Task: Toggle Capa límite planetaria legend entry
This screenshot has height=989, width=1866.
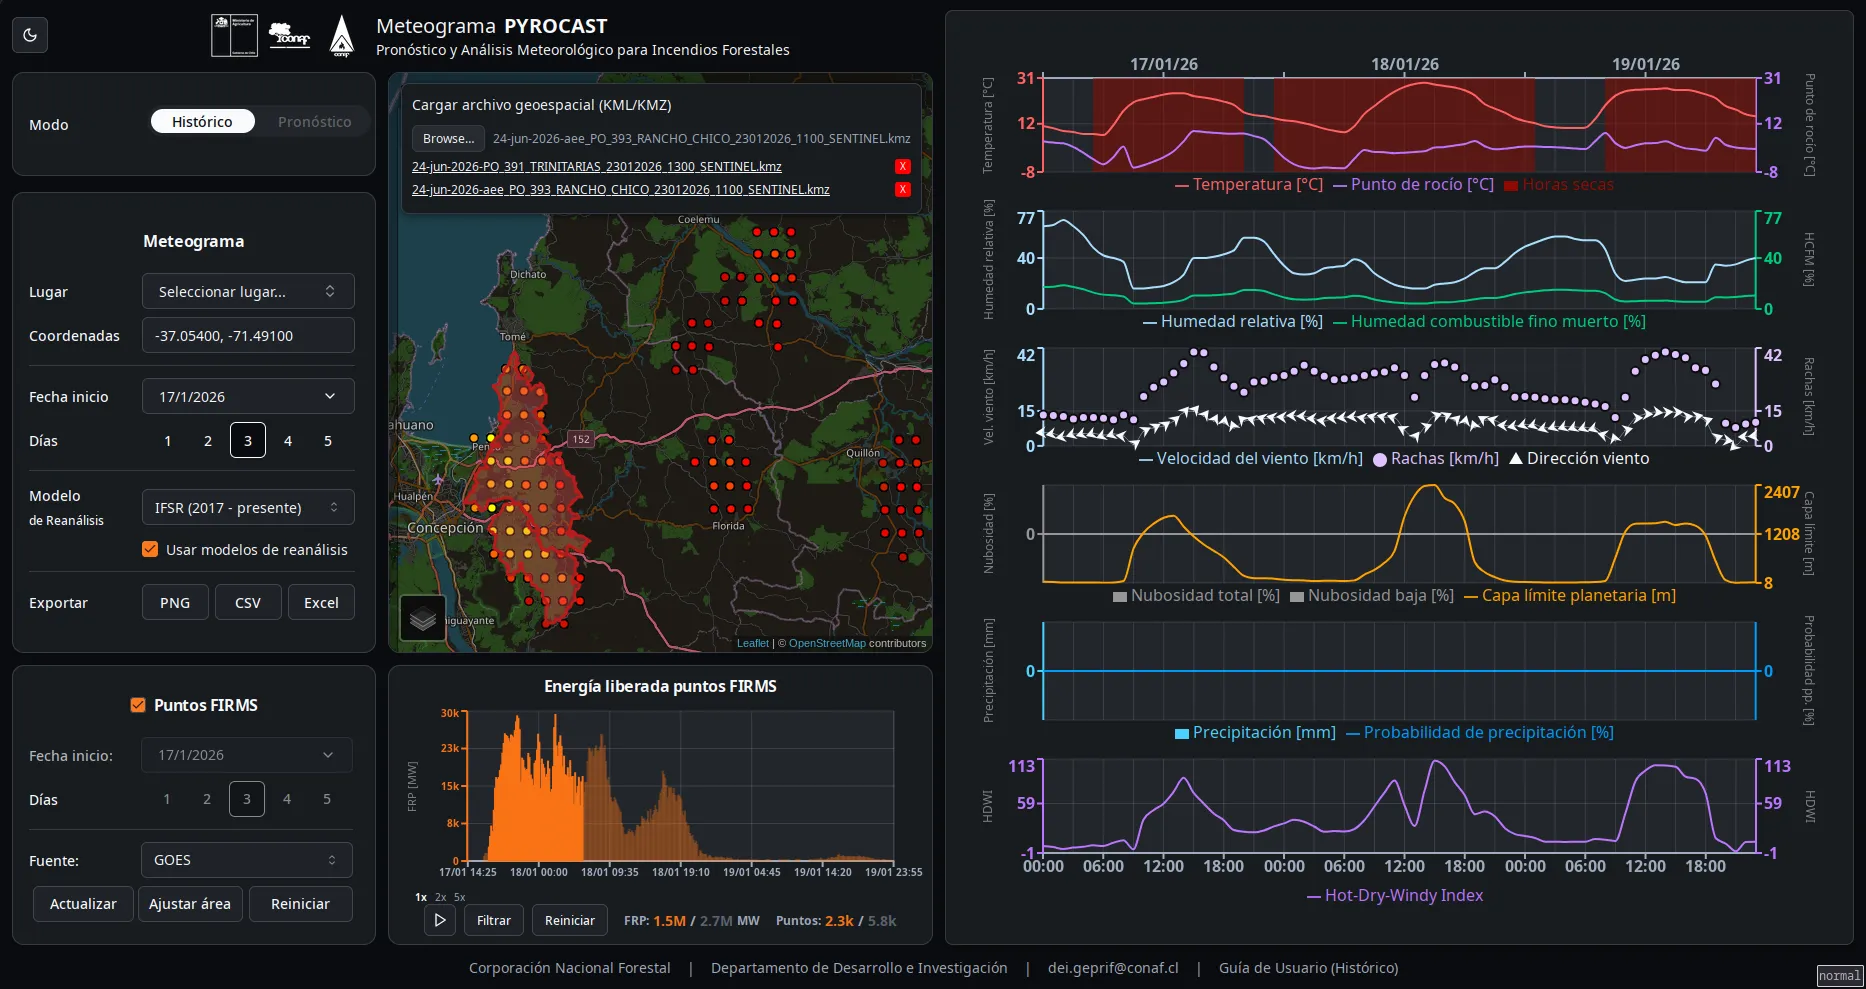Action: pyautogui.click(x=1570, y=595)
